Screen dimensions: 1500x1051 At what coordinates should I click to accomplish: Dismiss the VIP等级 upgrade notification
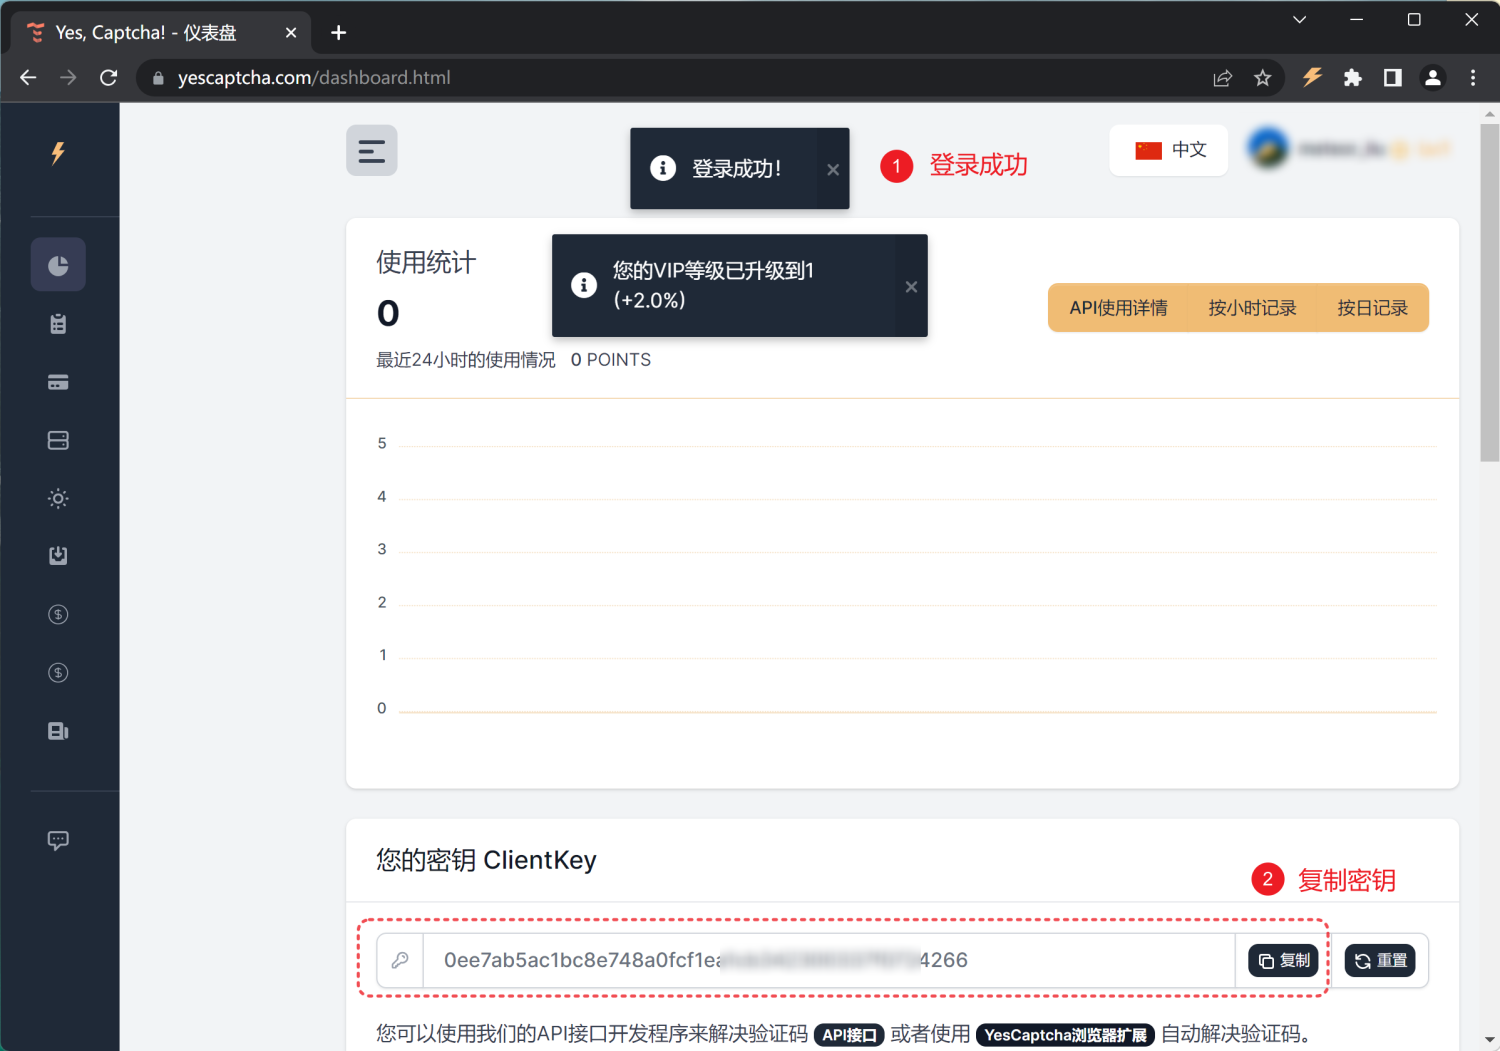click(x=911, y=287)
